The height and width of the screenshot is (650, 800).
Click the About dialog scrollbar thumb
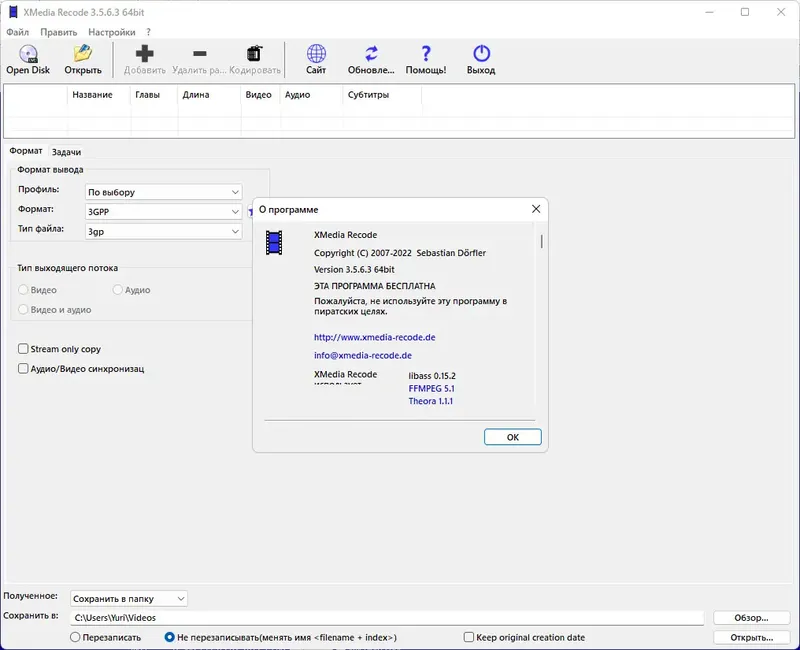pos(541,241)
